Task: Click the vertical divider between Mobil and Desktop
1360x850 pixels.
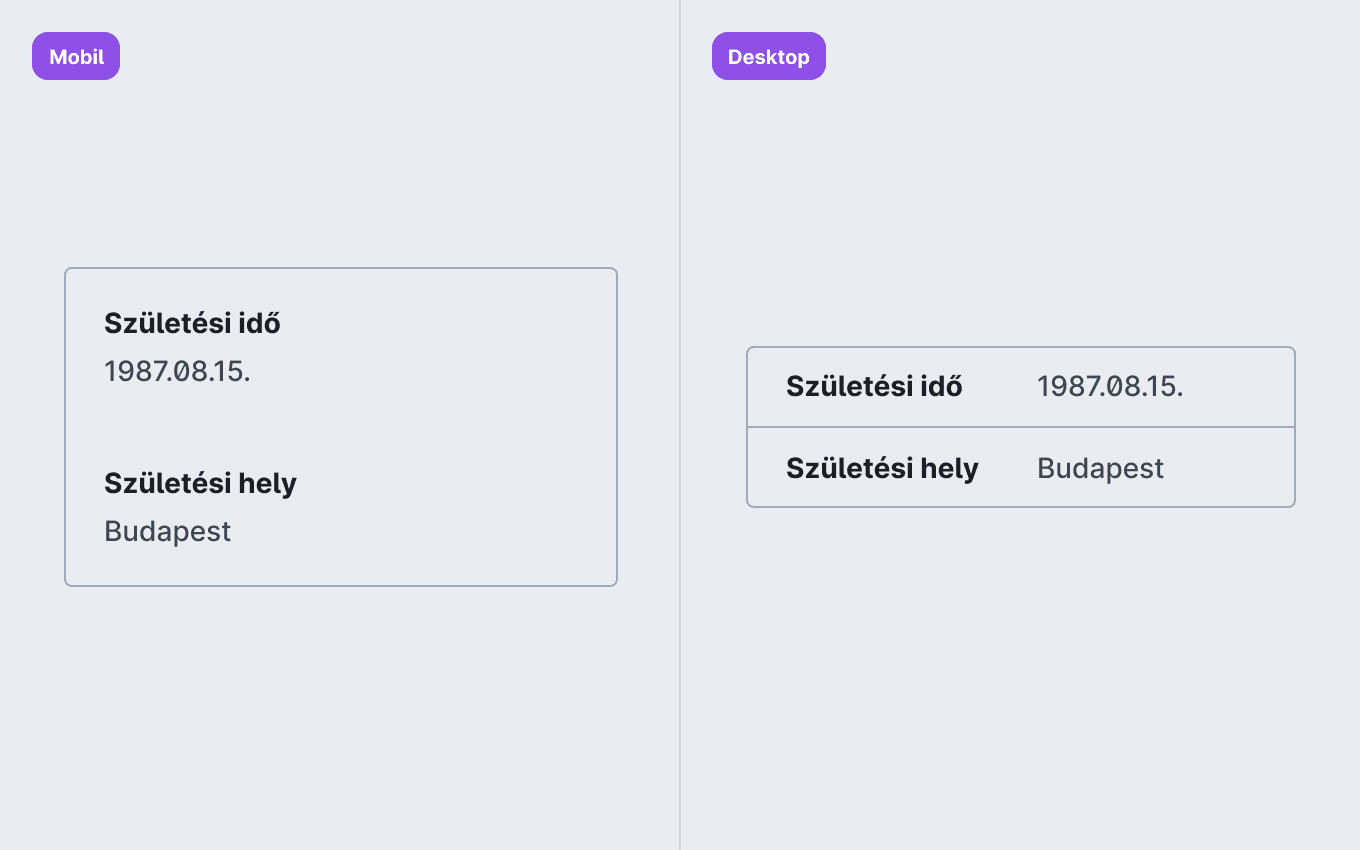Action: (x=680, y=425)
